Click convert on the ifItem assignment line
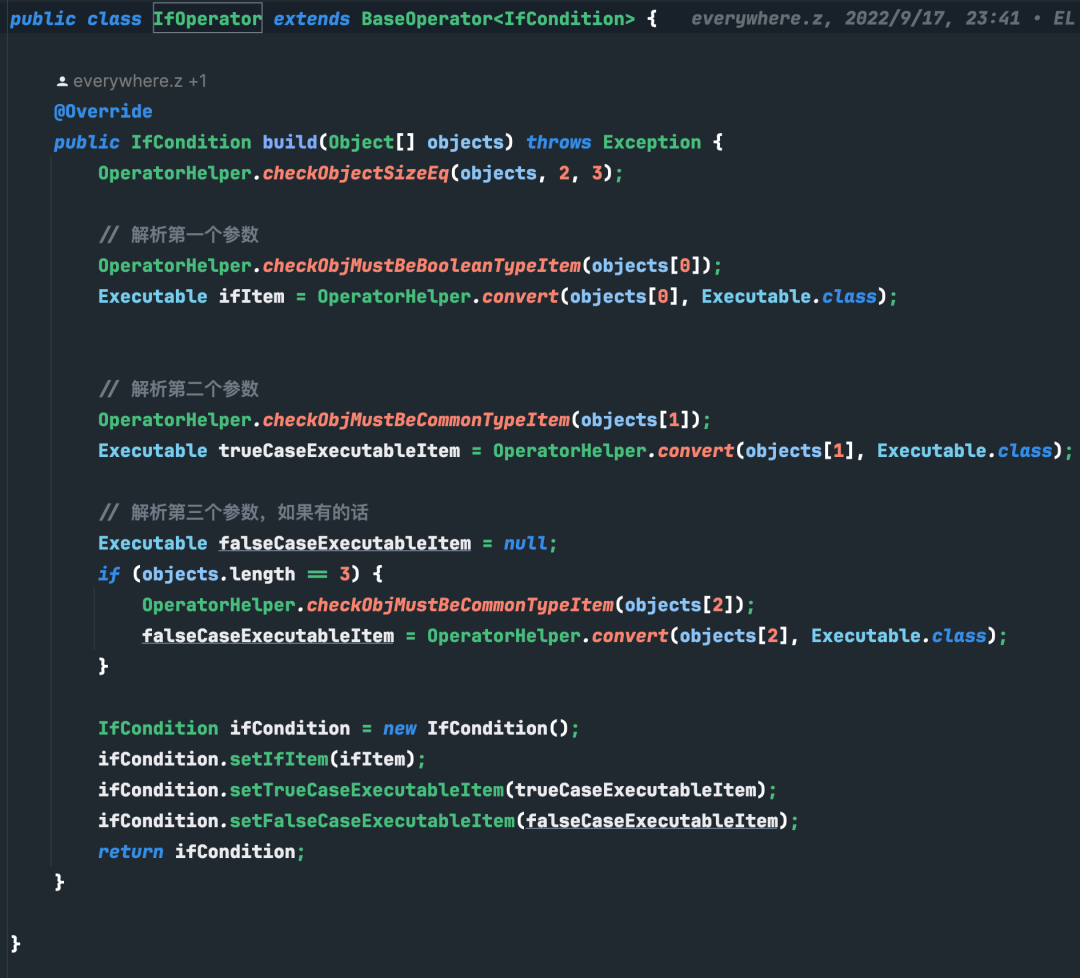Screen dimensions: 1080x978 pos(520,297)
